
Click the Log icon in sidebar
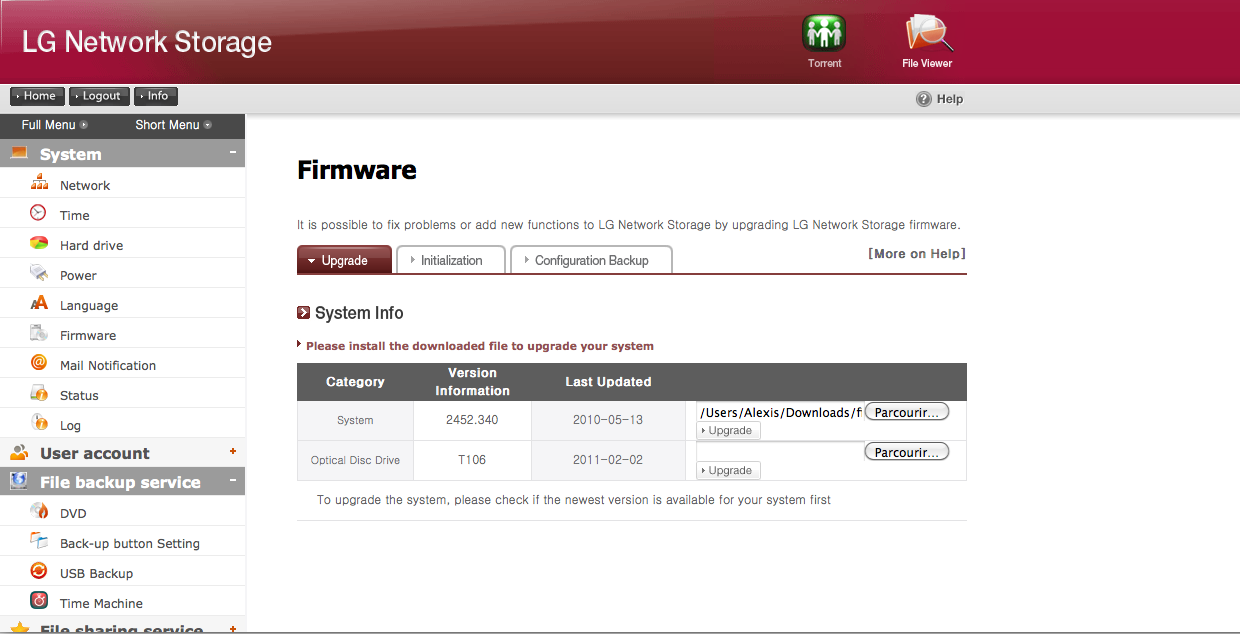[39, 423]
